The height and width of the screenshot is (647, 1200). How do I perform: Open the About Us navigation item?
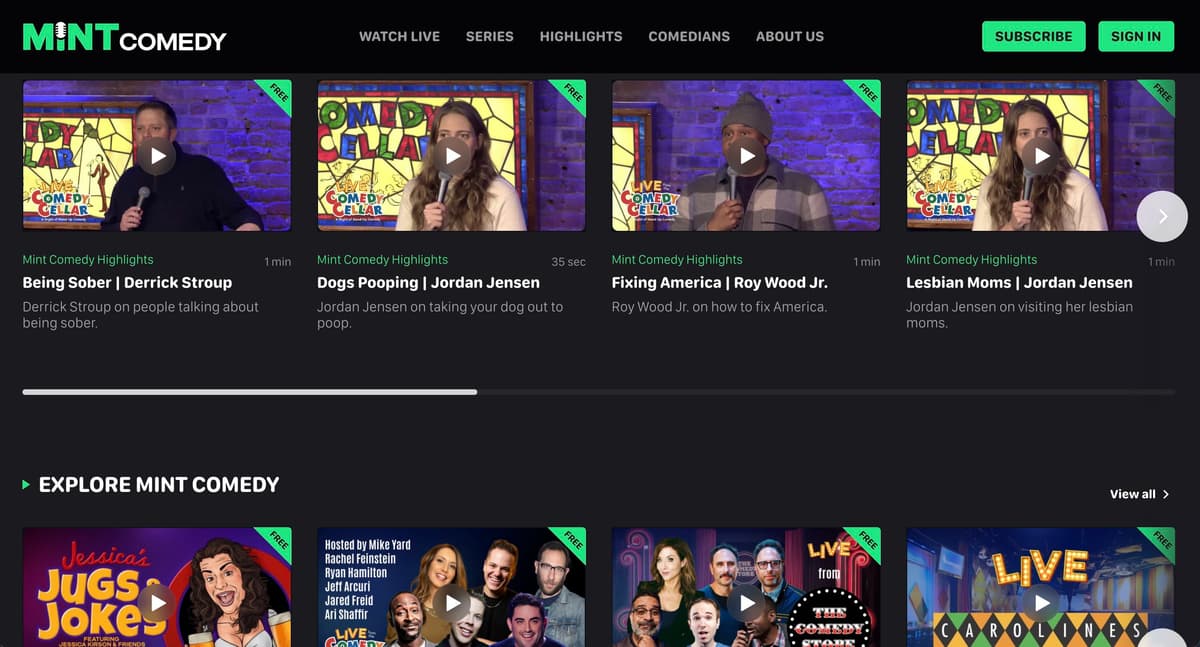(790, 36)
